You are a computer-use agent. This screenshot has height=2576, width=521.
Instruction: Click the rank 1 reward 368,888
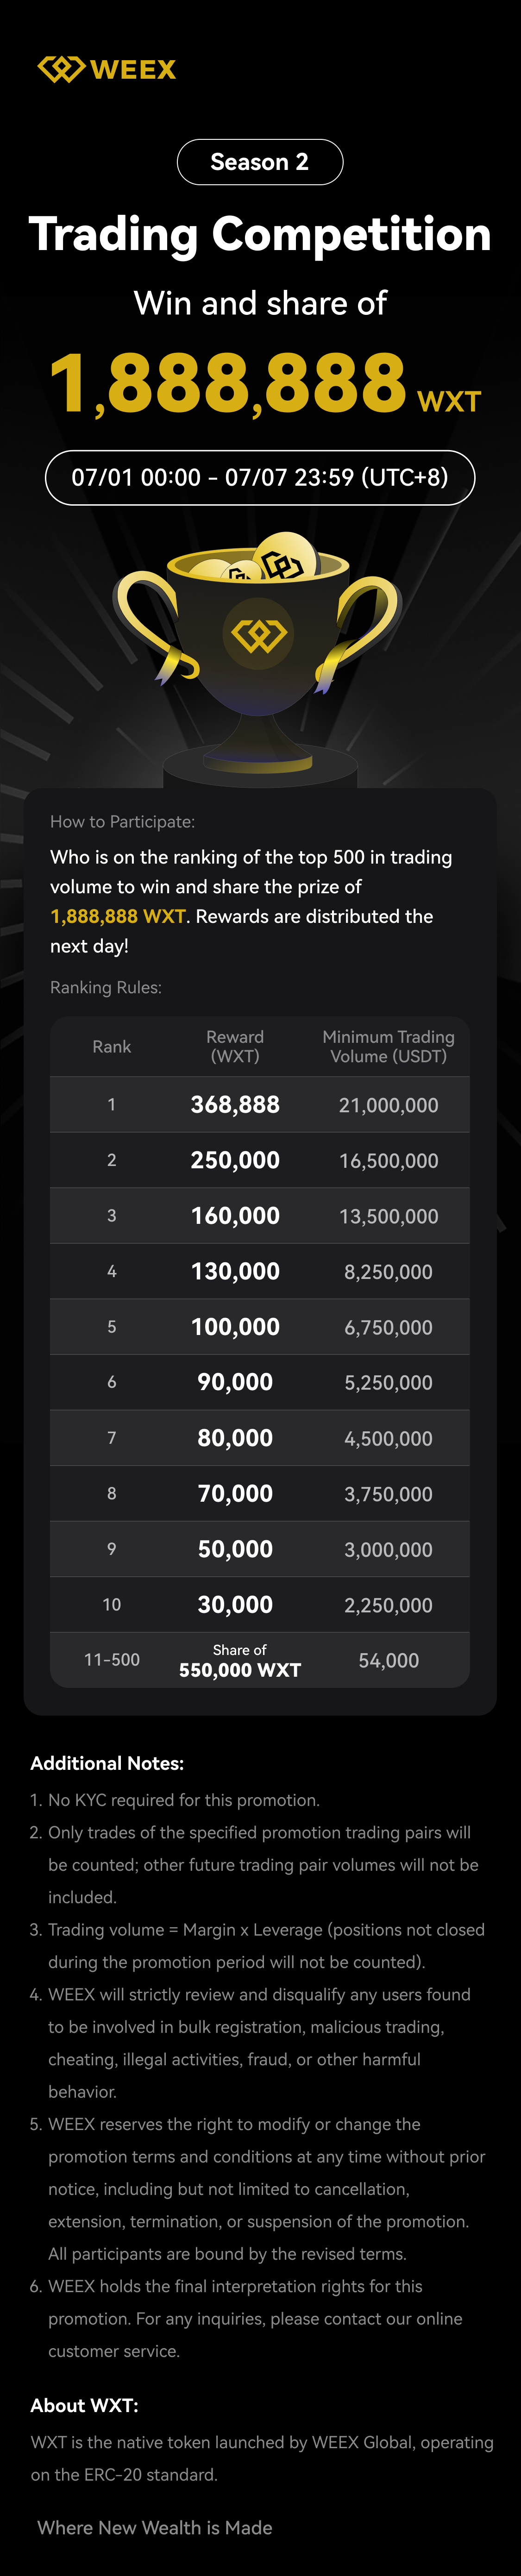point(235,1105)
